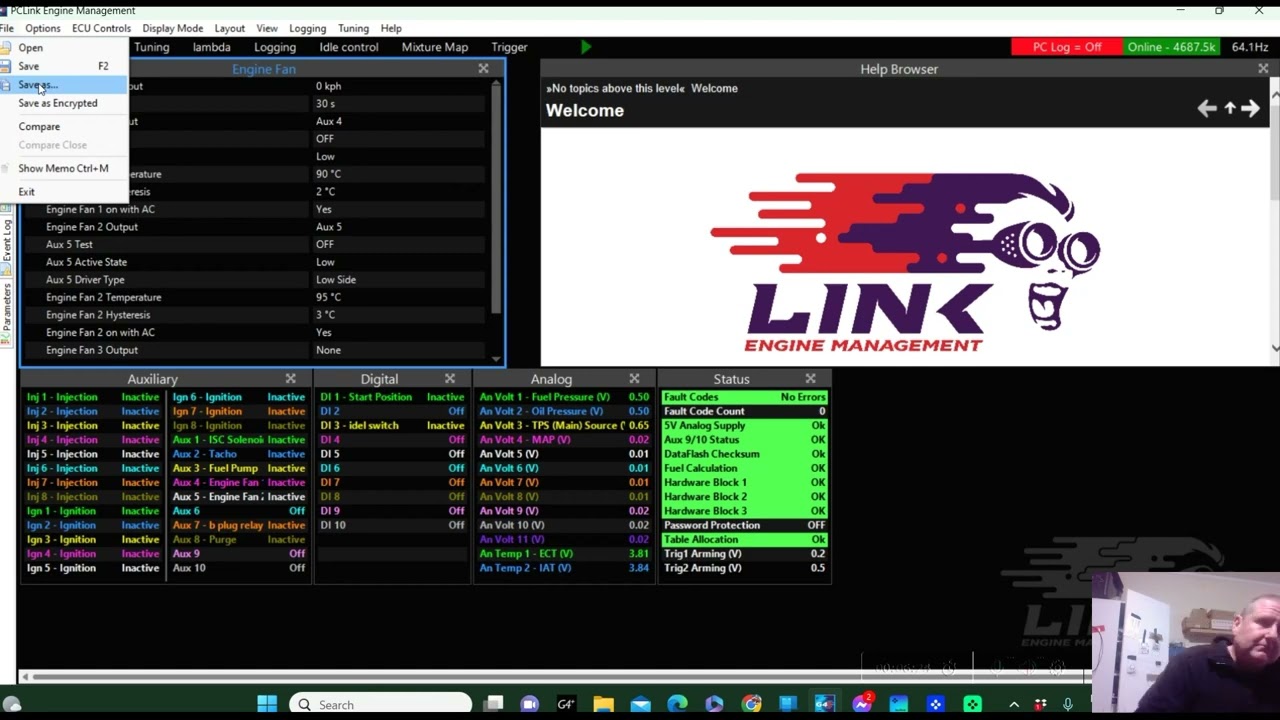Open the video chat taskbar app
Viewport: 1280px width, 720px height.
point(529,704)
